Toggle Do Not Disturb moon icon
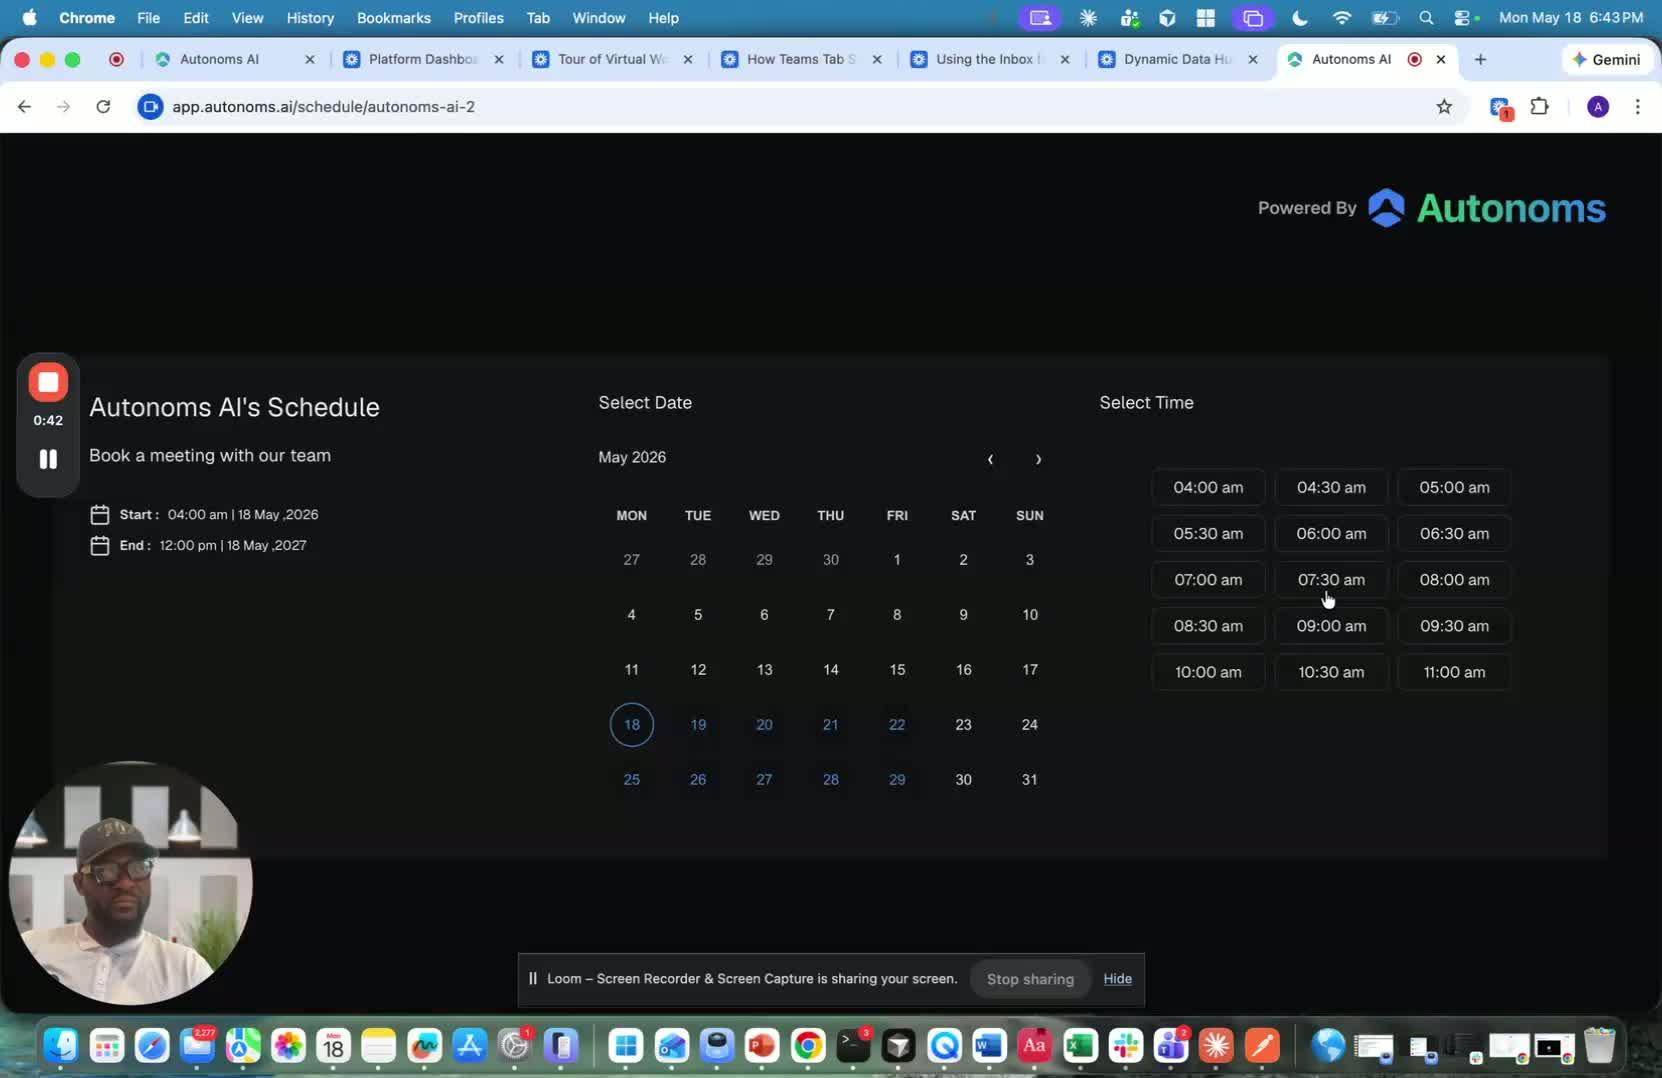 (1300, 18)
